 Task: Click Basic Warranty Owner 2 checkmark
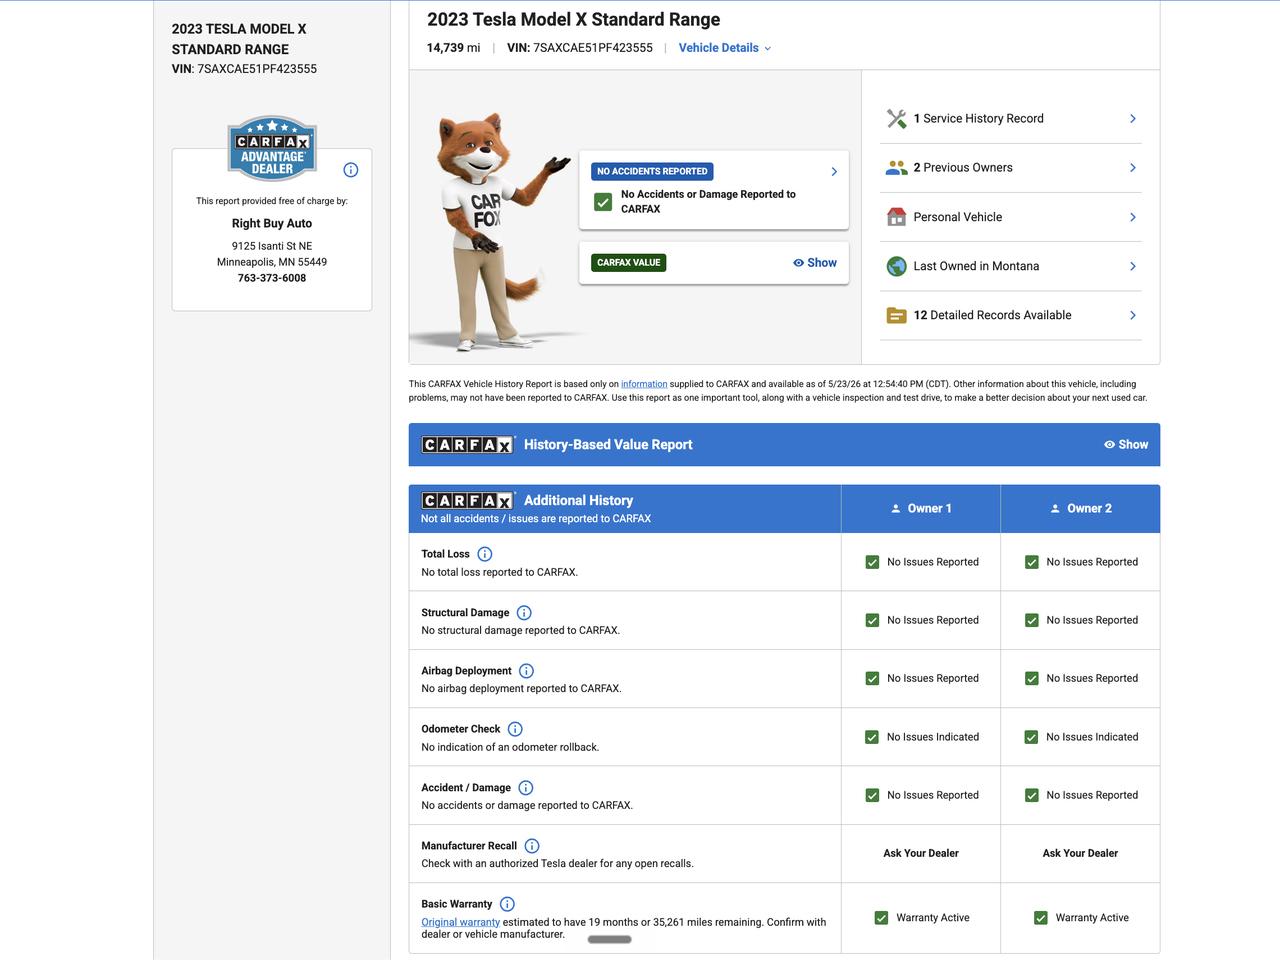pos(1040,918)
